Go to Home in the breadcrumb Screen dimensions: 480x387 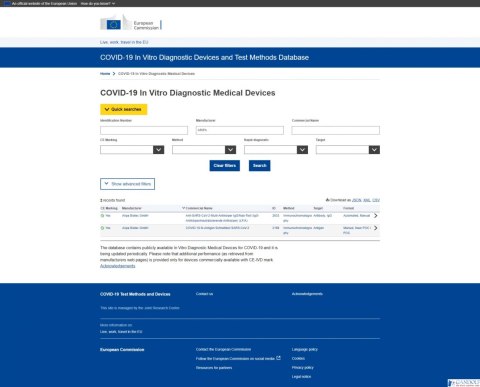(105, 74)
